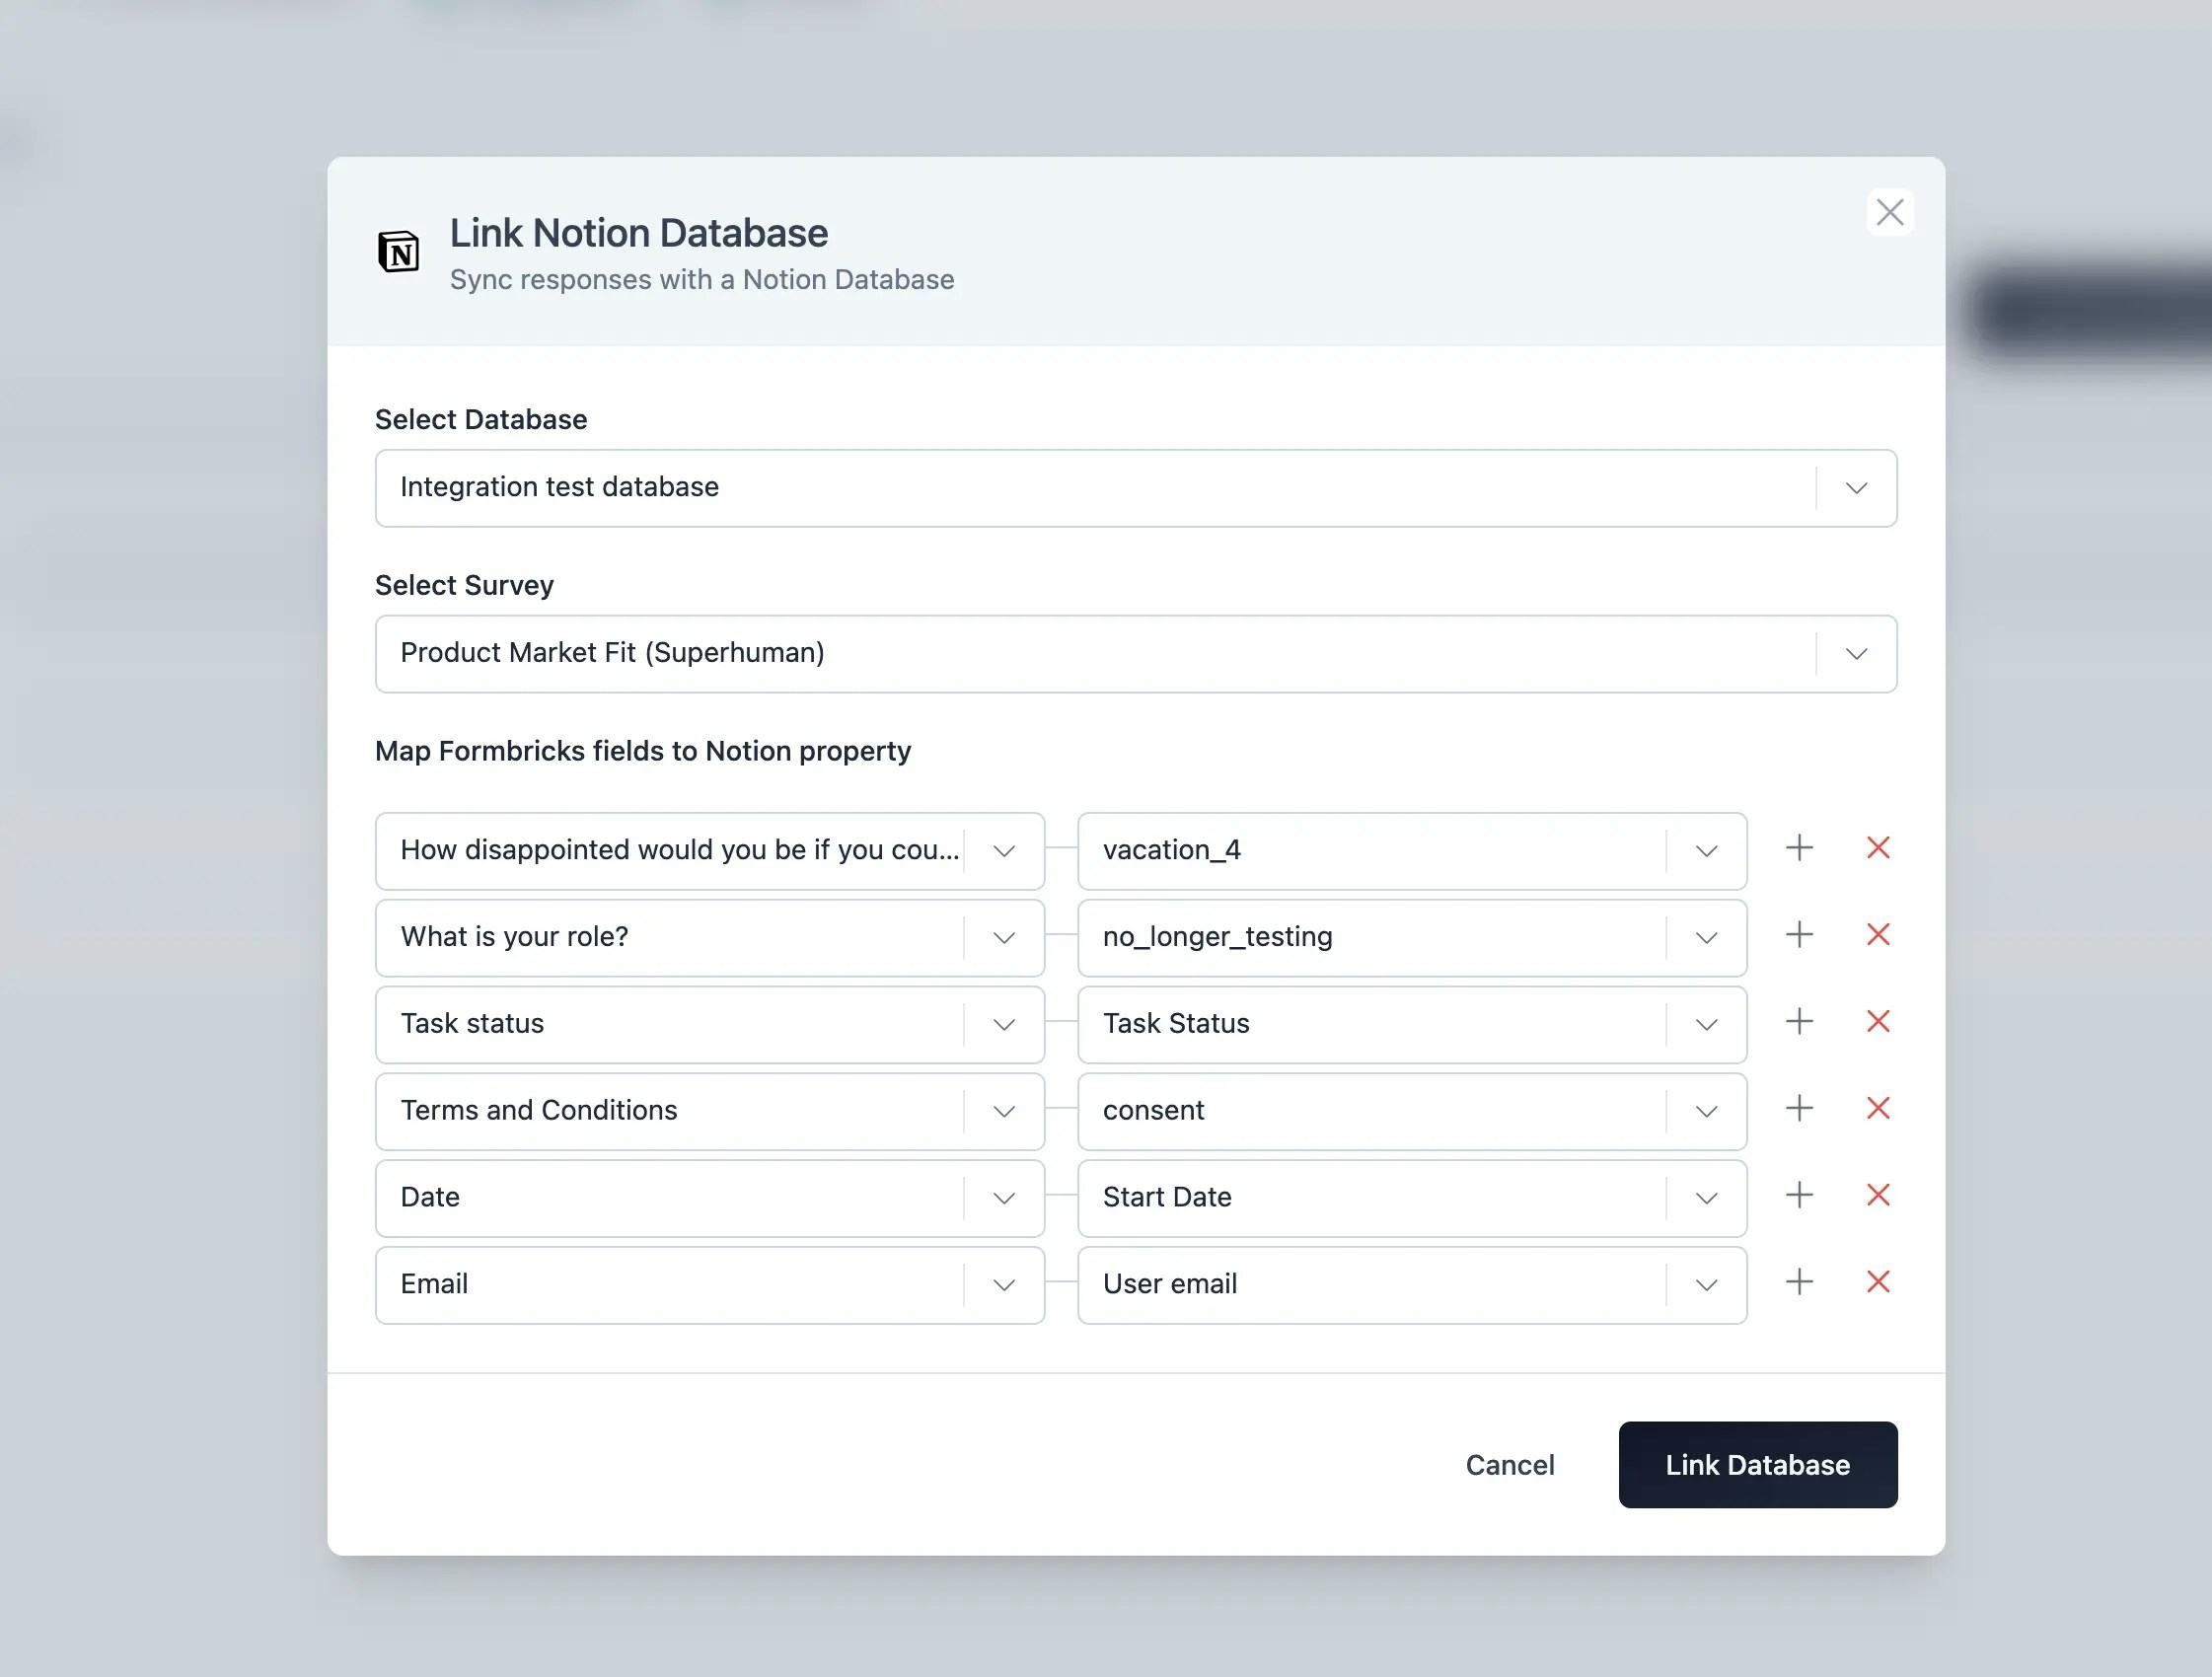This screenshot has height=1677, width=2212.
Task: Open the Task status field dropdown
Action: tap(1004, 1025)
